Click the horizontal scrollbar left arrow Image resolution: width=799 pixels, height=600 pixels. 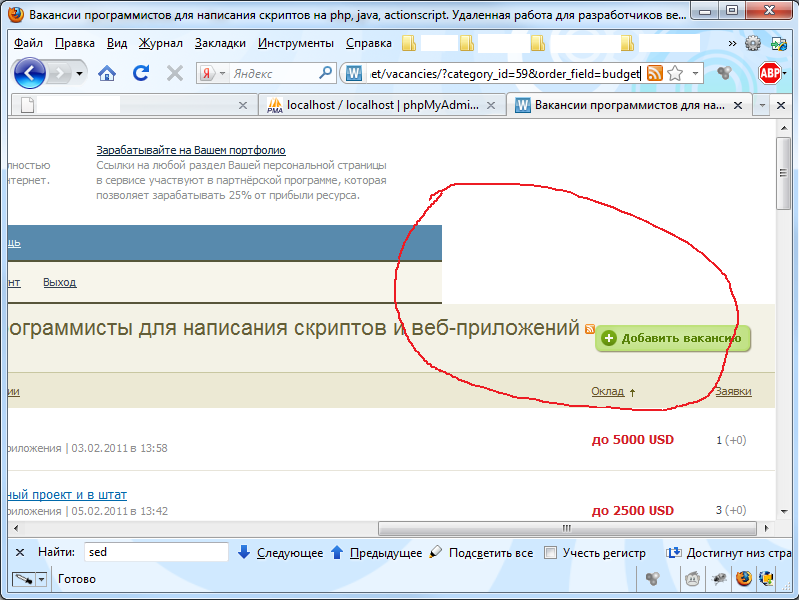pos(16,528)
